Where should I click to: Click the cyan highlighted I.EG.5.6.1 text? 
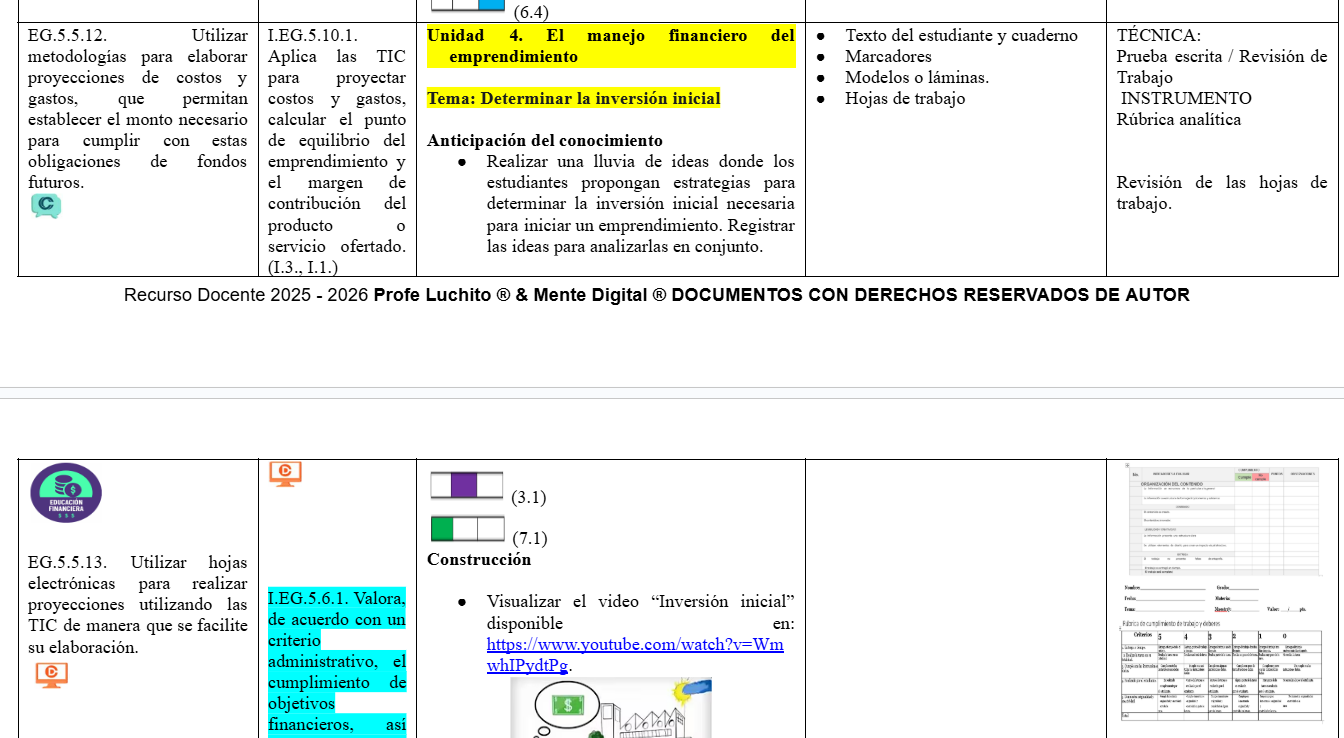(x=337, y=662)
